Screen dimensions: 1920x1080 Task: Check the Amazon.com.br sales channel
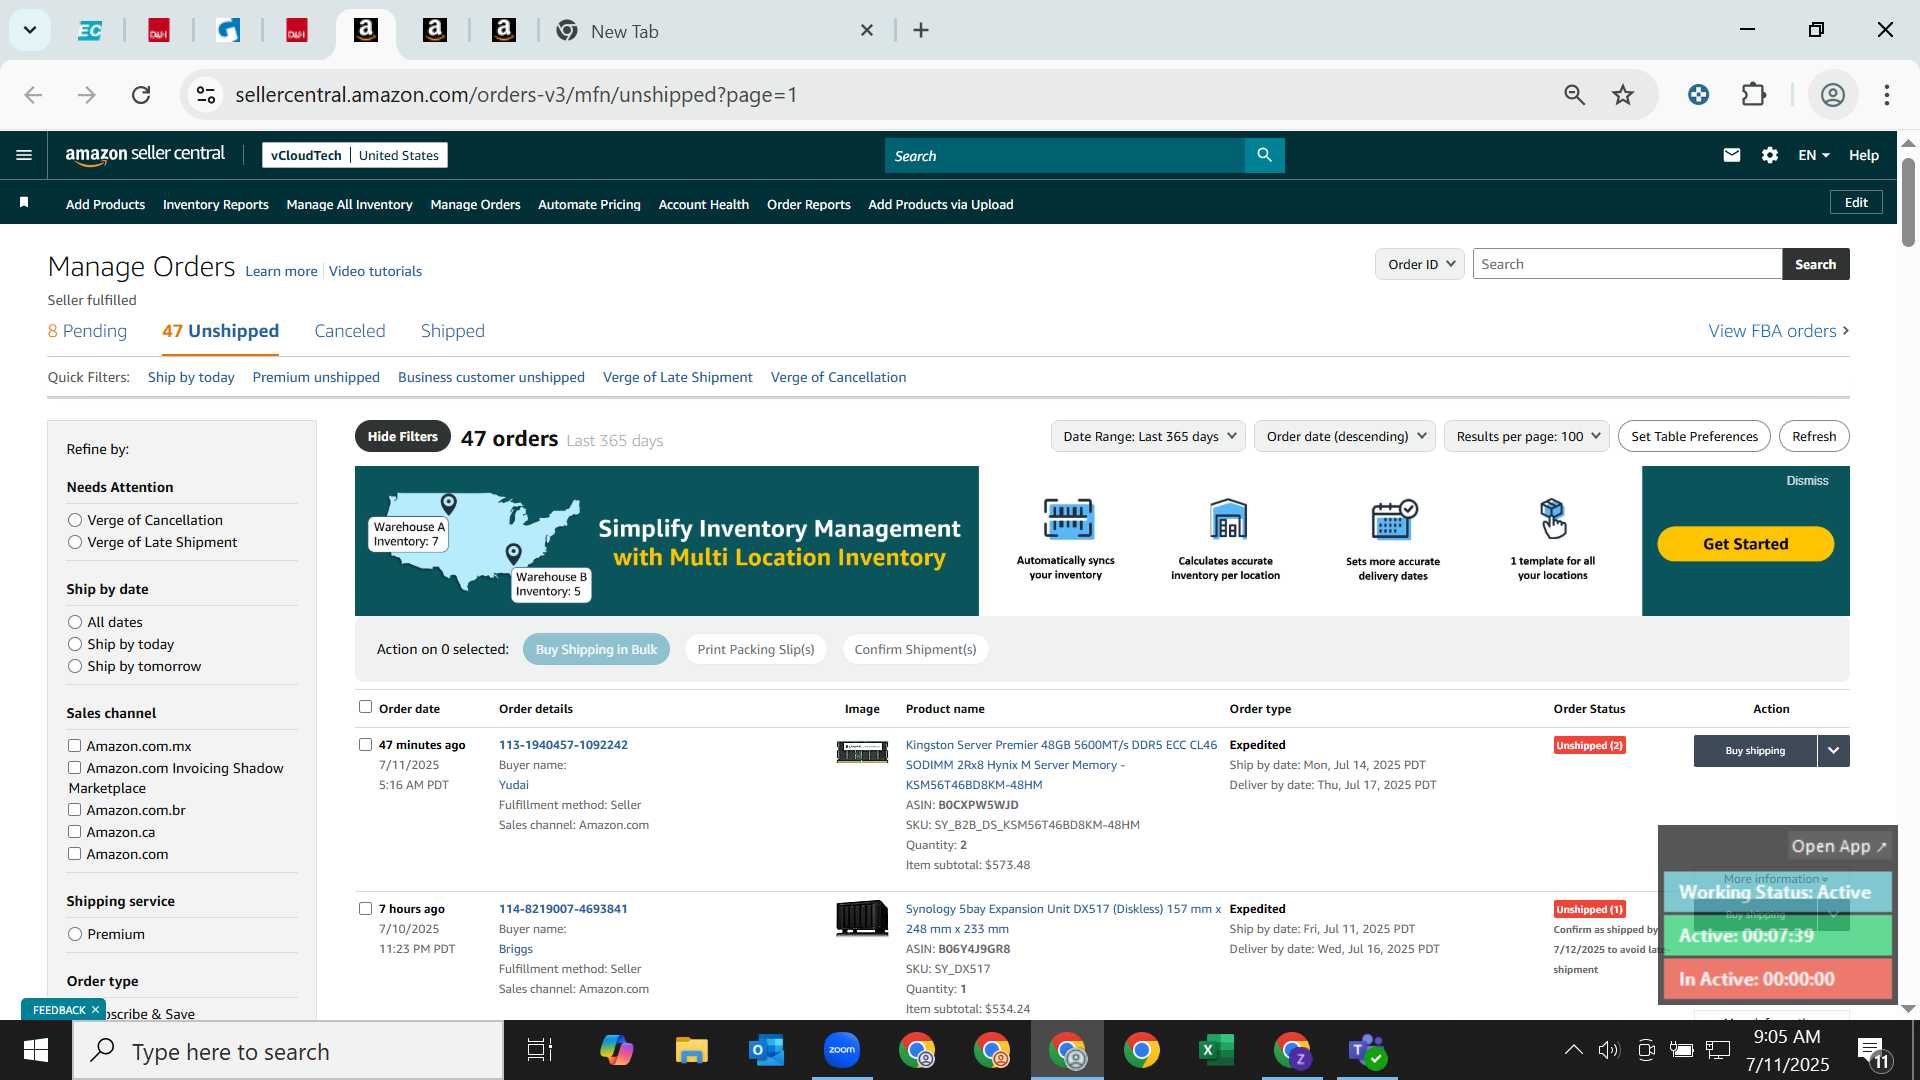click(74, 809)
